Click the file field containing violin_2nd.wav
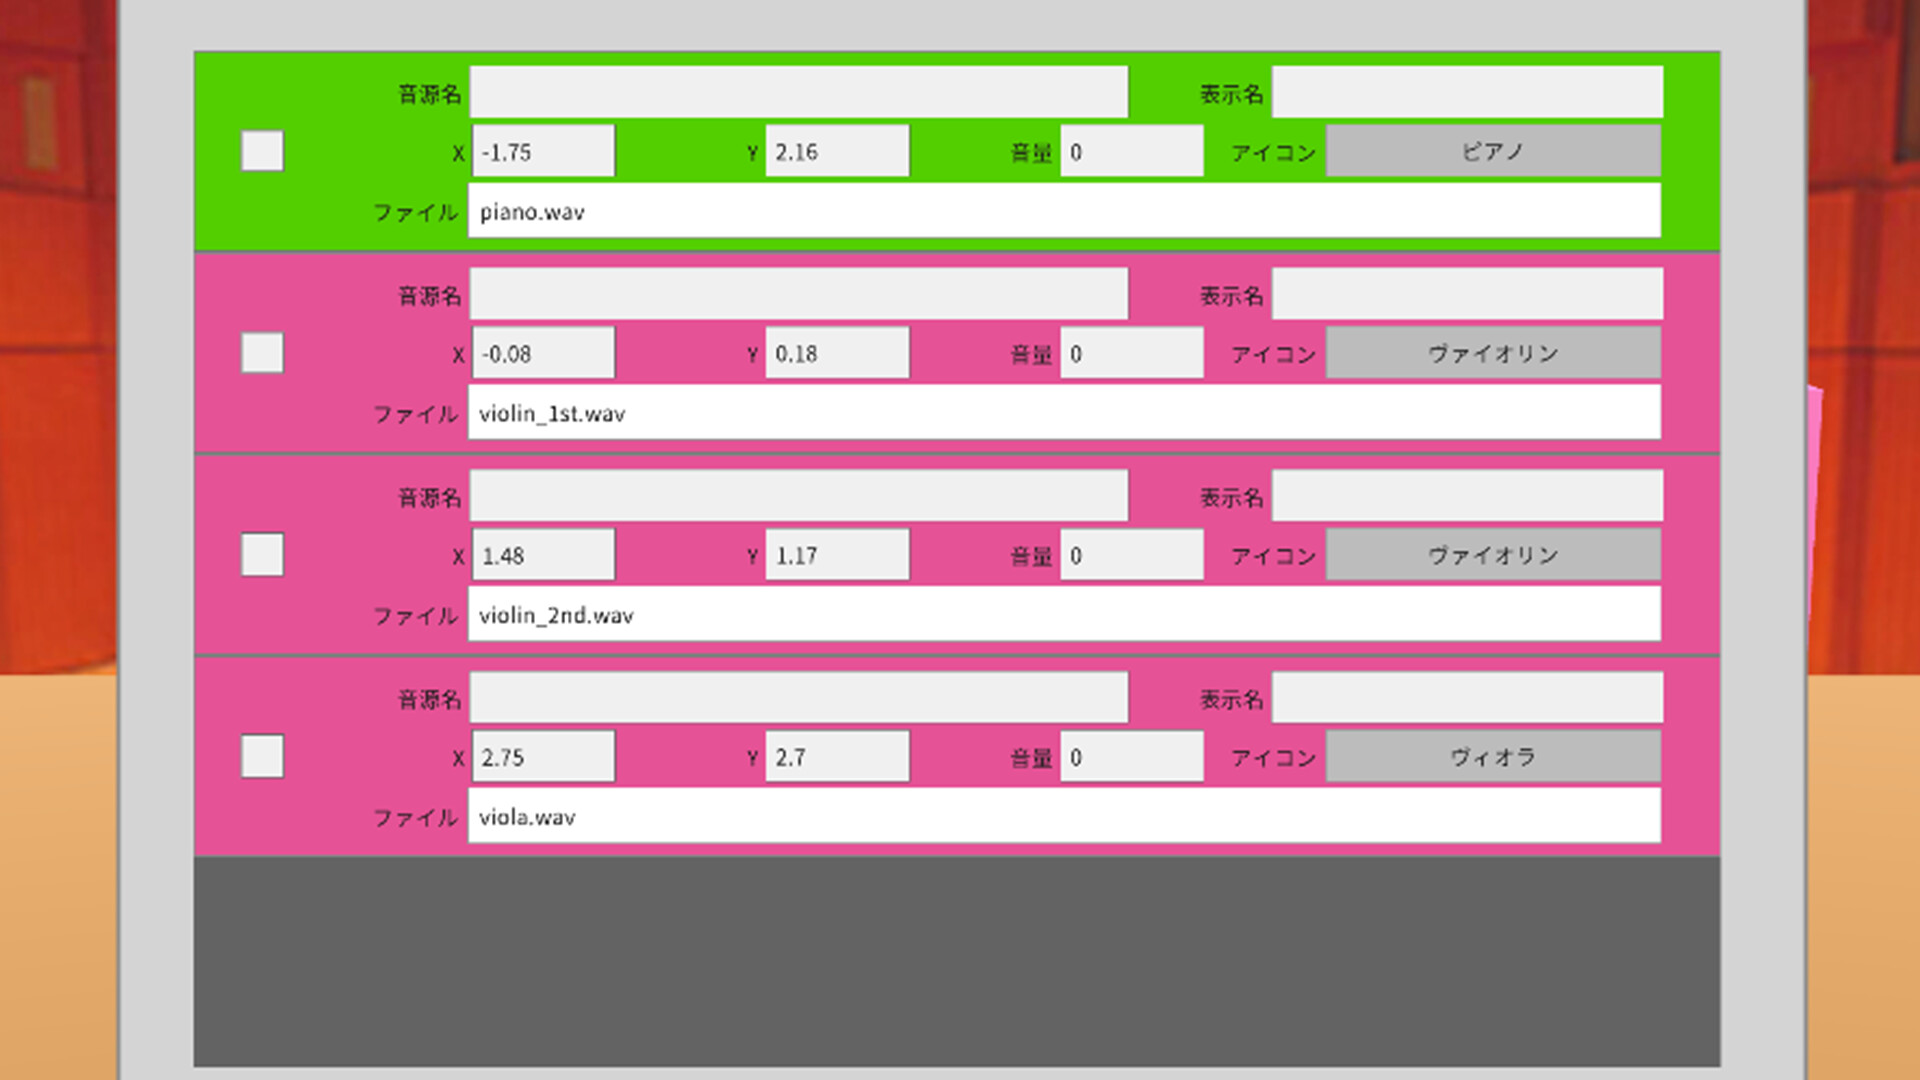Screen dimensions: 1920x1080 point(1063,614)
